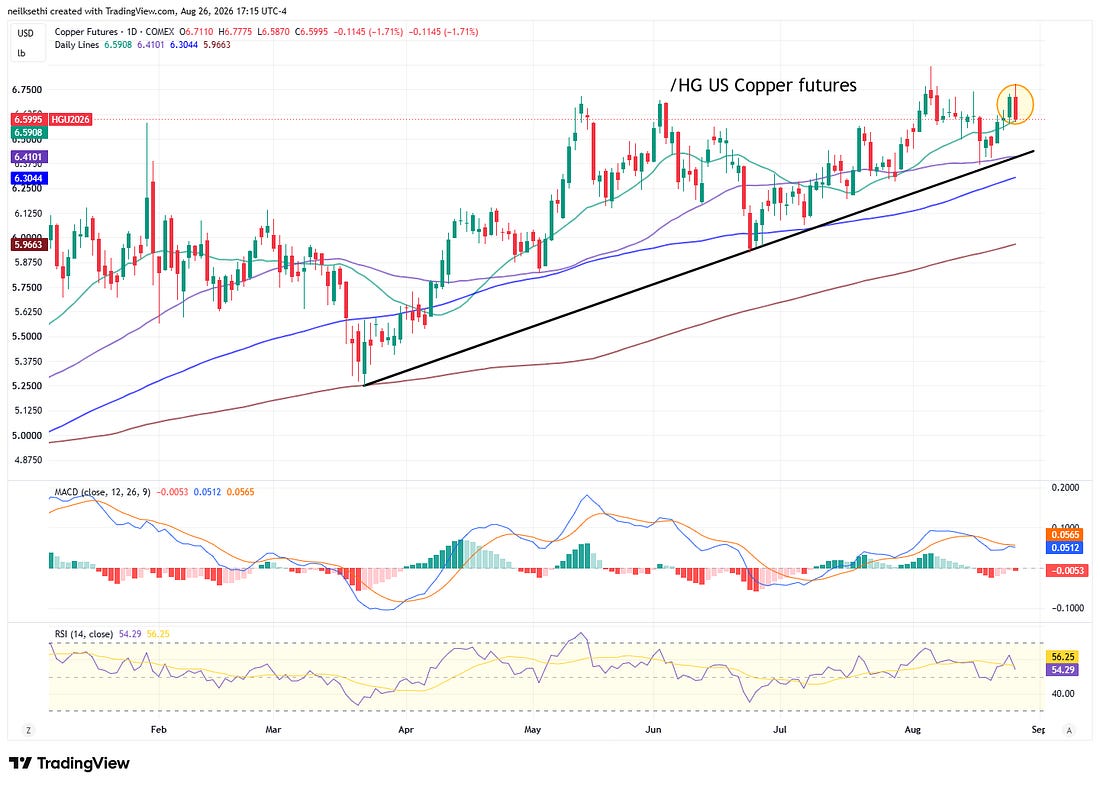Click the 0.2000 MACD axis label
Screen dimensions: 1100x786
[x=1066, y=488]
